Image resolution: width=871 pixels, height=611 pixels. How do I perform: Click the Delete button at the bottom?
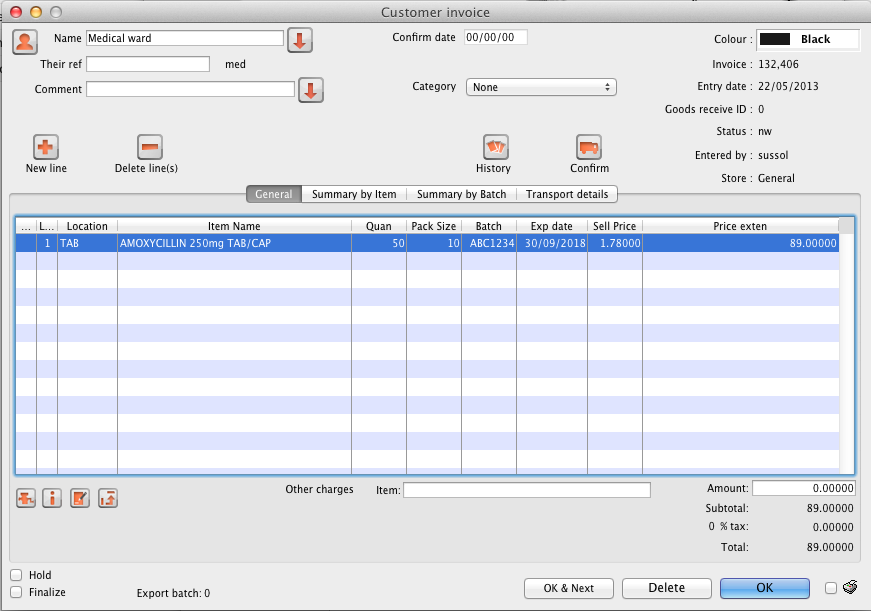click(x=667, y=588)
